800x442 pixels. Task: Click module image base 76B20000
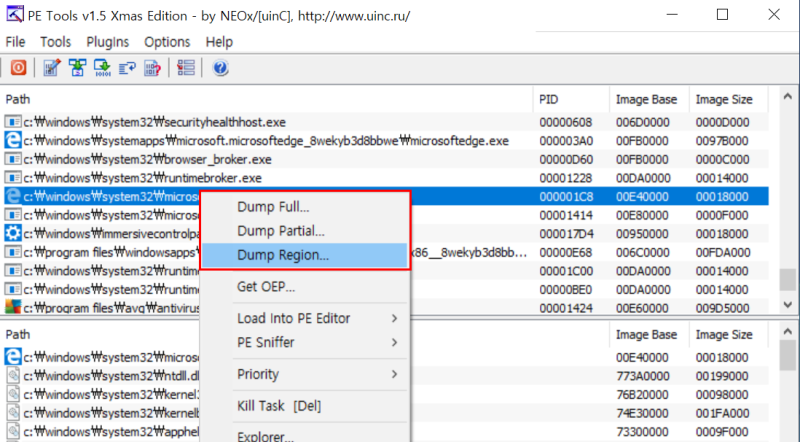click(642, 395)
